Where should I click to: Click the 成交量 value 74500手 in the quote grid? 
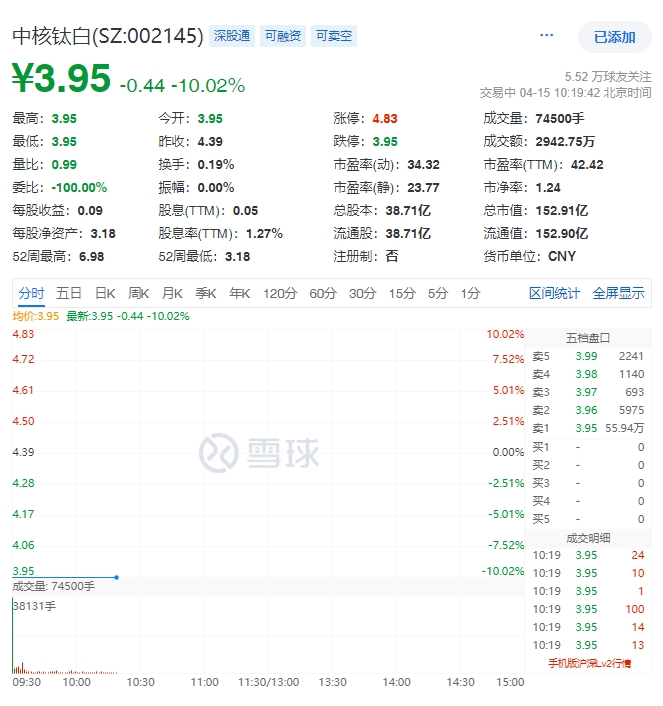(x=560, y=119)
